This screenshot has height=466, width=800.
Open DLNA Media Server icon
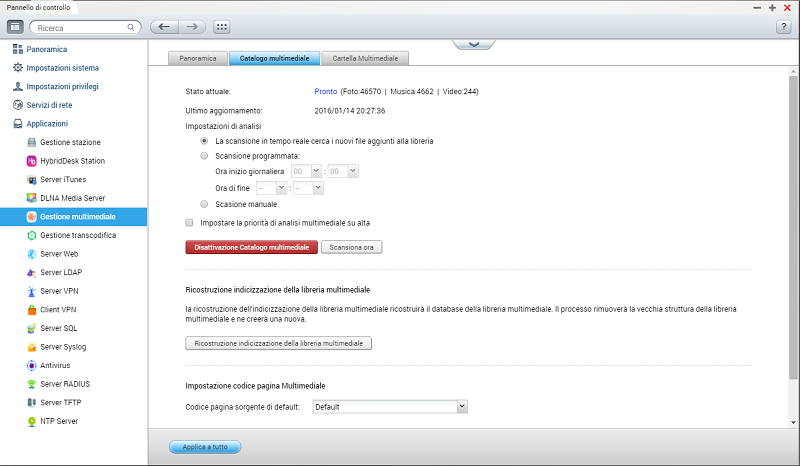(x=32, y=198)
